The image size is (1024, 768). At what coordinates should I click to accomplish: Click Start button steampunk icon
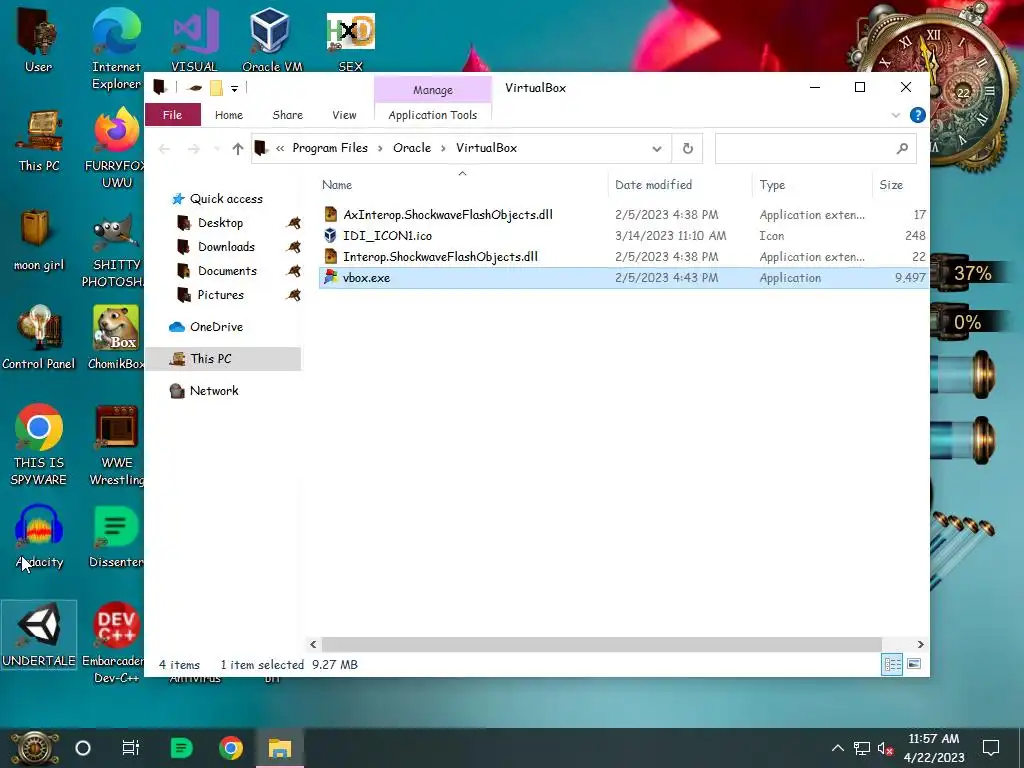34,748
